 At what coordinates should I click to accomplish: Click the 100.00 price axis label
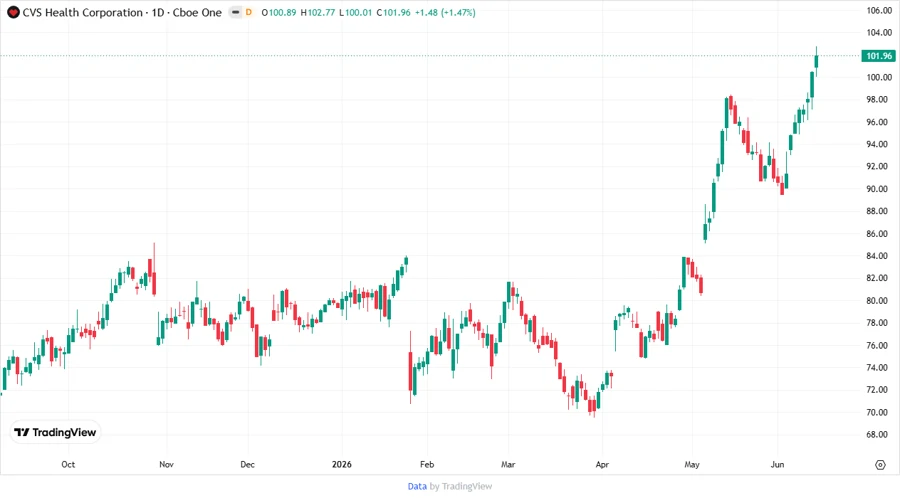pos(879,77)
